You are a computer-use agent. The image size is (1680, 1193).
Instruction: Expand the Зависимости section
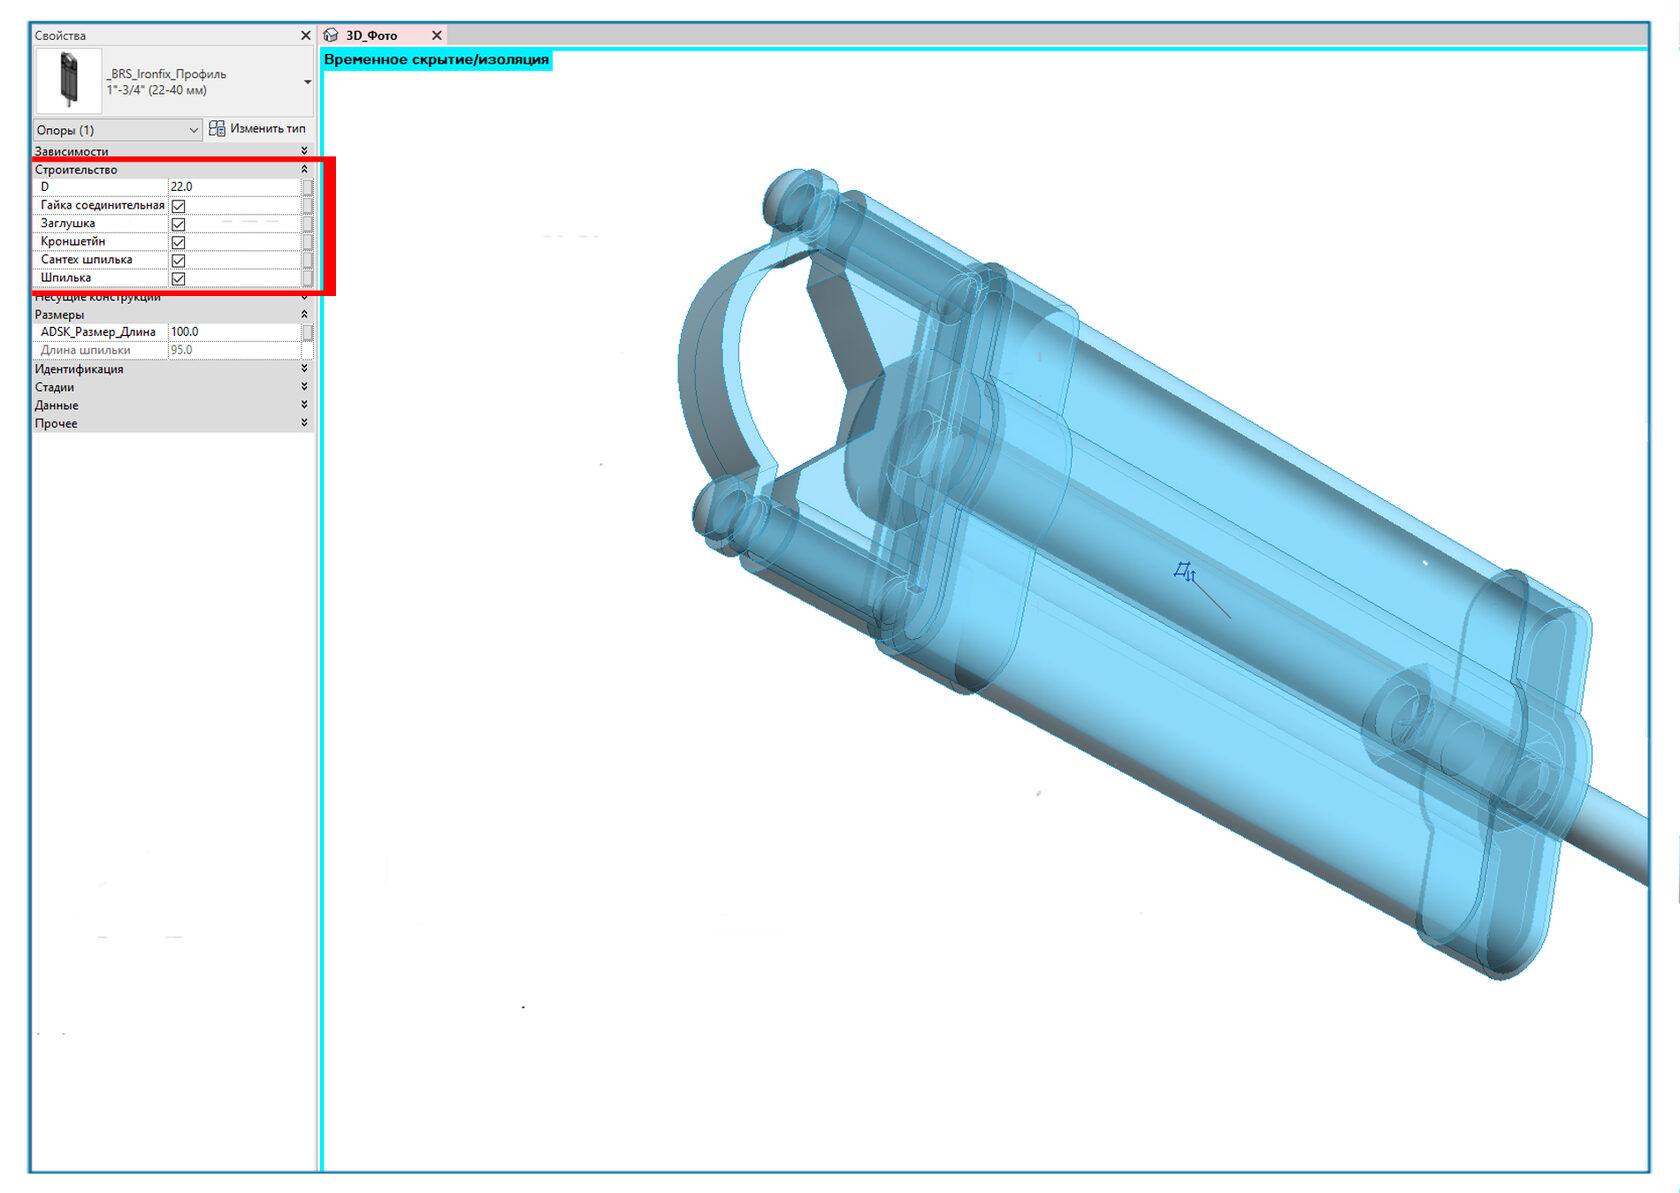click(x=304, y=152)
